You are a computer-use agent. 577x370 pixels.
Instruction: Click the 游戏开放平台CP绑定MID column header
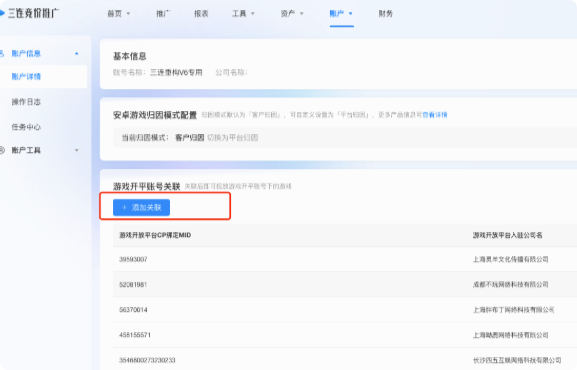tap(155, 235)
